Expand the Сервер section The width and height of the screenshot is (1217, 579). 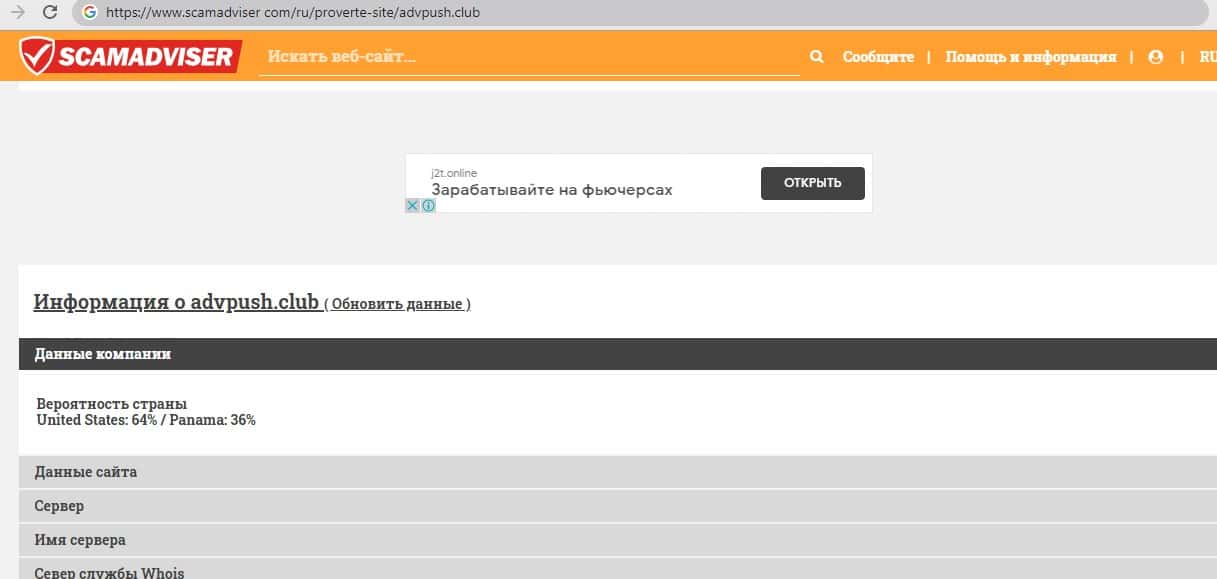617,506
